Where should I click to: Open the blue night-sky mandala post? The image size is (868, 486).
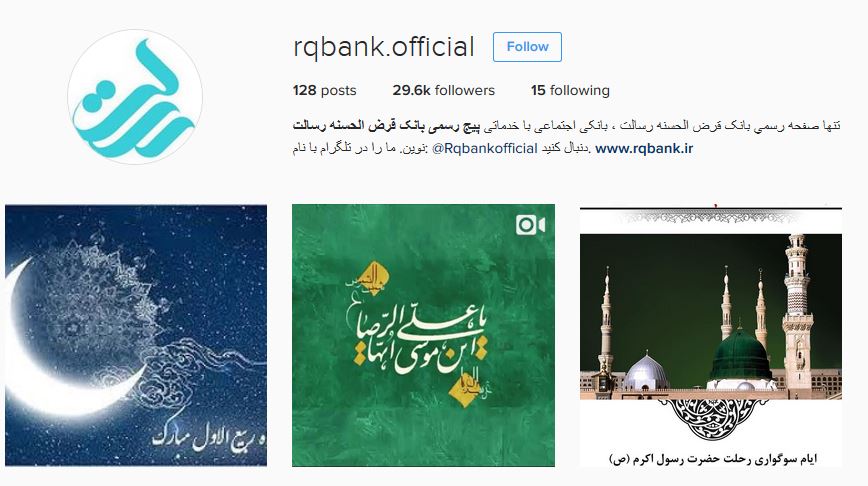(136, 335)
